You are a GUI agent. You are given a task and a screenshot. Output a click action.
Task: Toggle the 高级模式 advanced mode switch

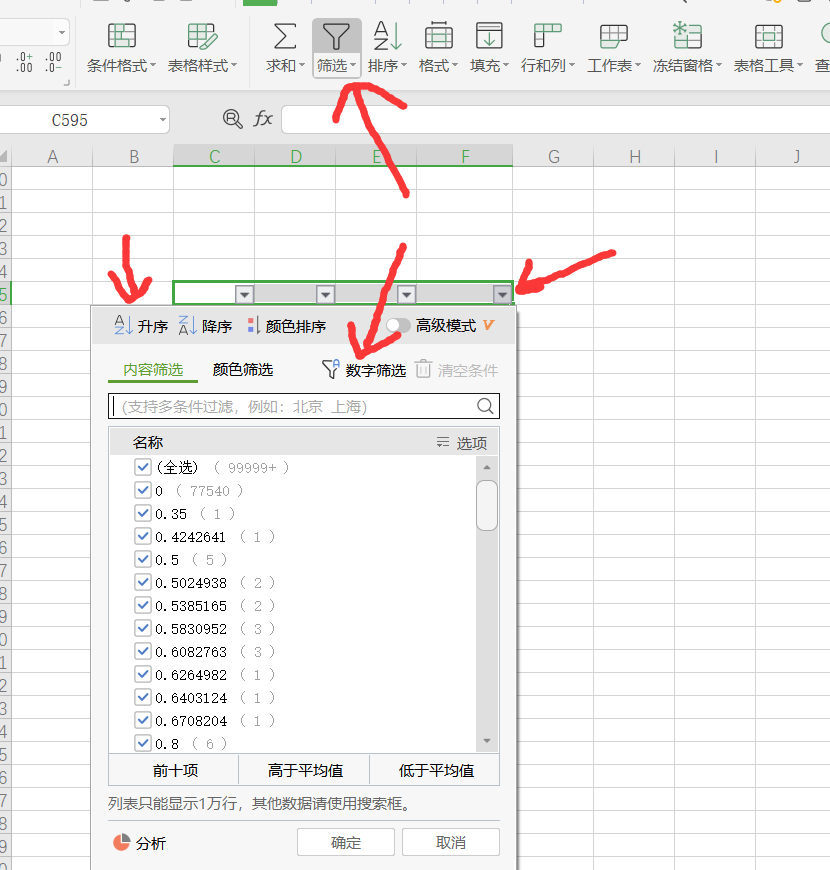[398, 326]
